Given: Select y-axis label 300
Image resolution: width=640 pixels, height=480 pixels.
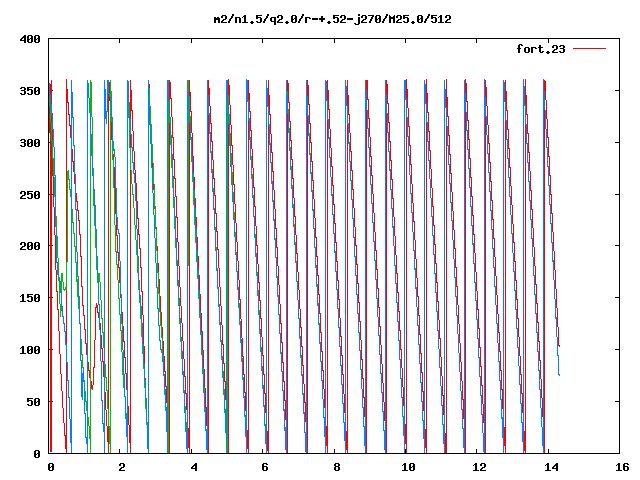Looking at the screenshot, I should (30, 143).
